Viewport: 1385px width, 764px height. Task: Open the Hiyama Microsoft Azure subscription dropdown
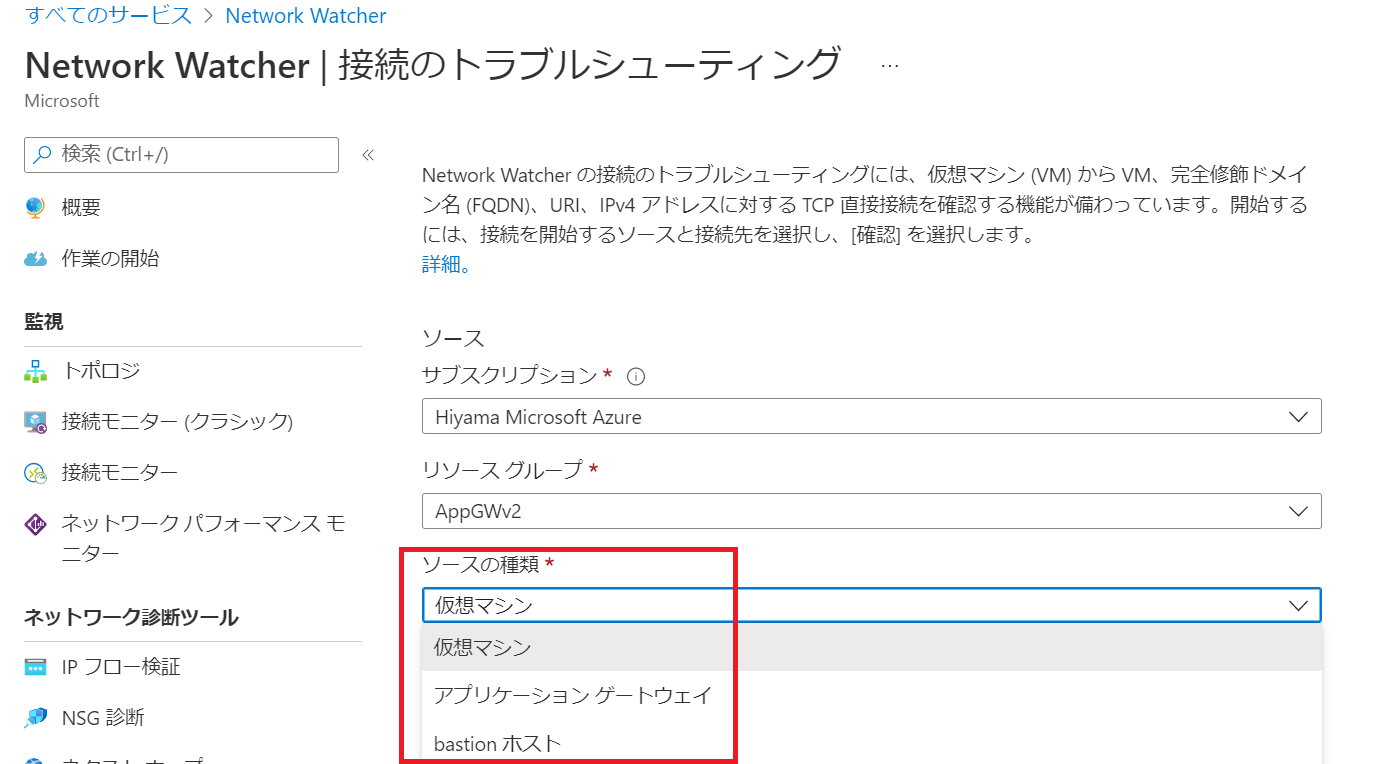[872, 417]
